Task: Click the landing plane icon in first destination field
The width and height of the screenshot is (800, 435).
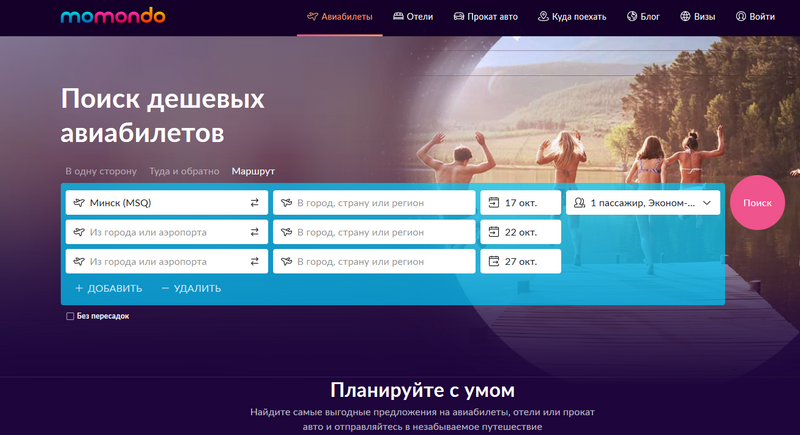Action: [x=287, y=202]
